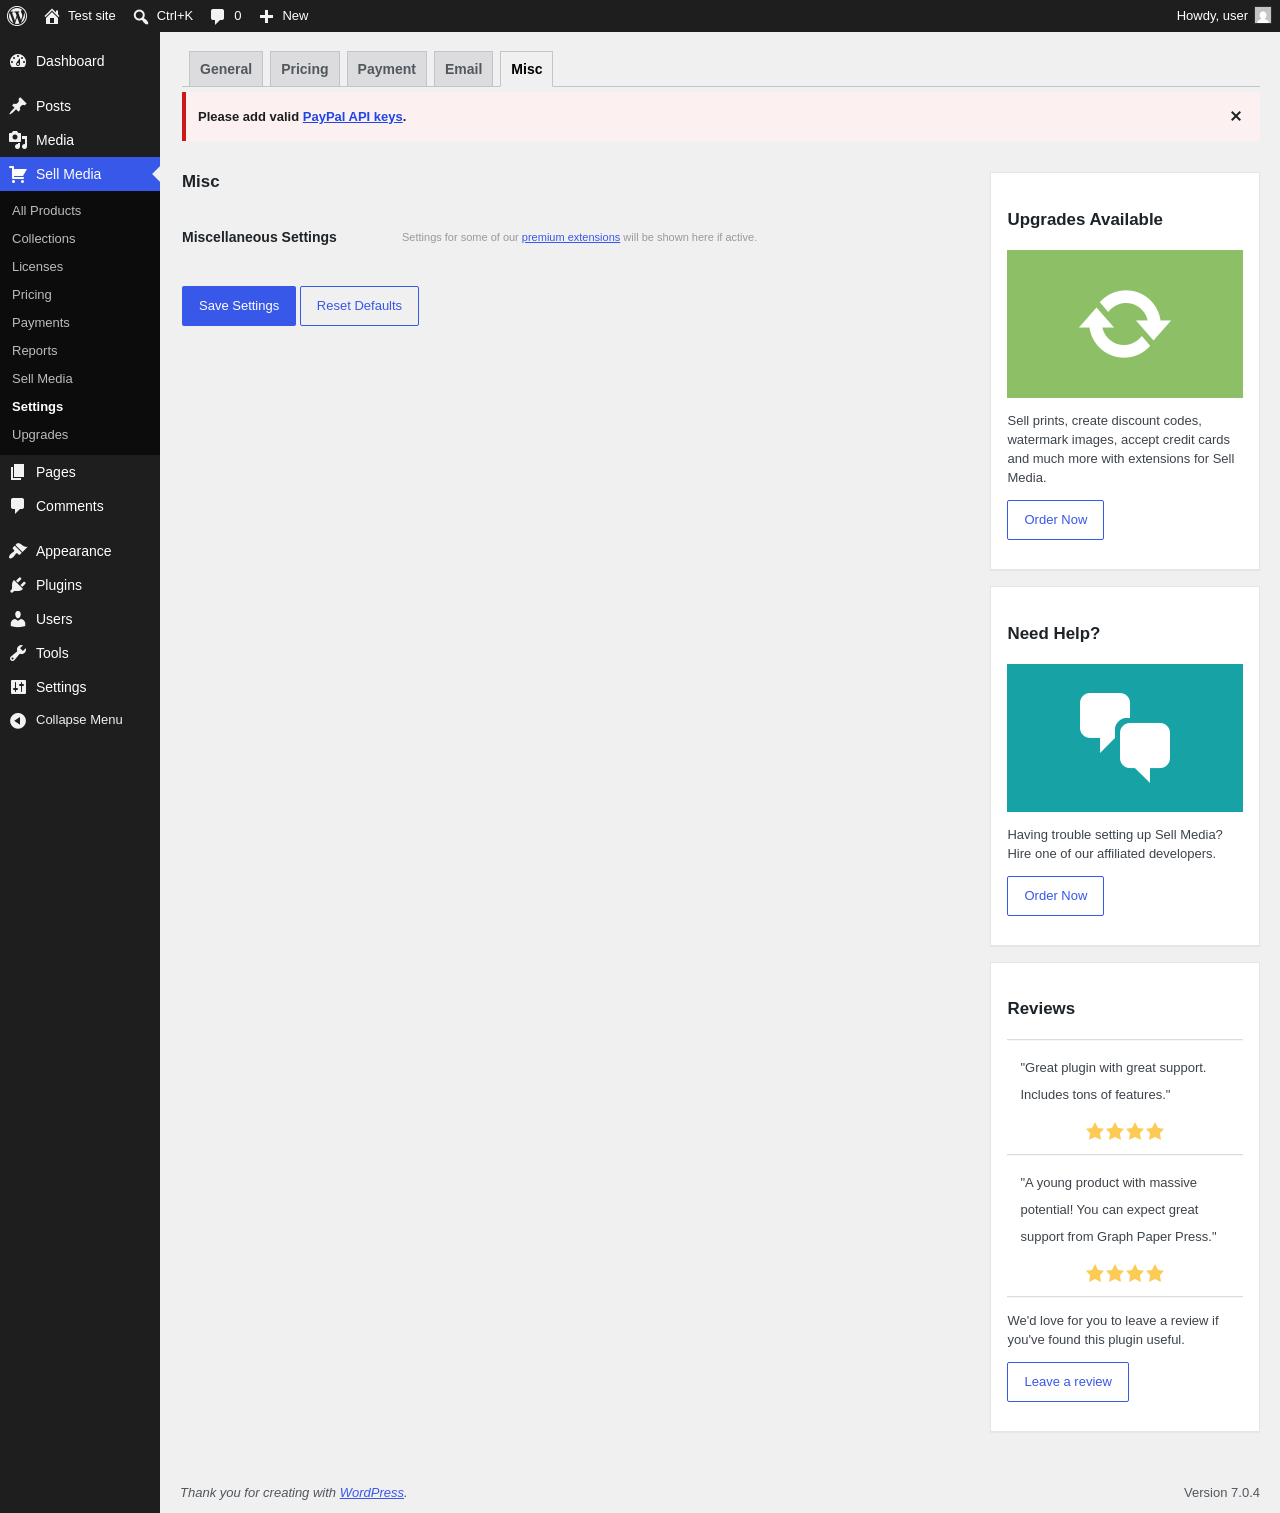Open All Products submenu item

(80, 211)
